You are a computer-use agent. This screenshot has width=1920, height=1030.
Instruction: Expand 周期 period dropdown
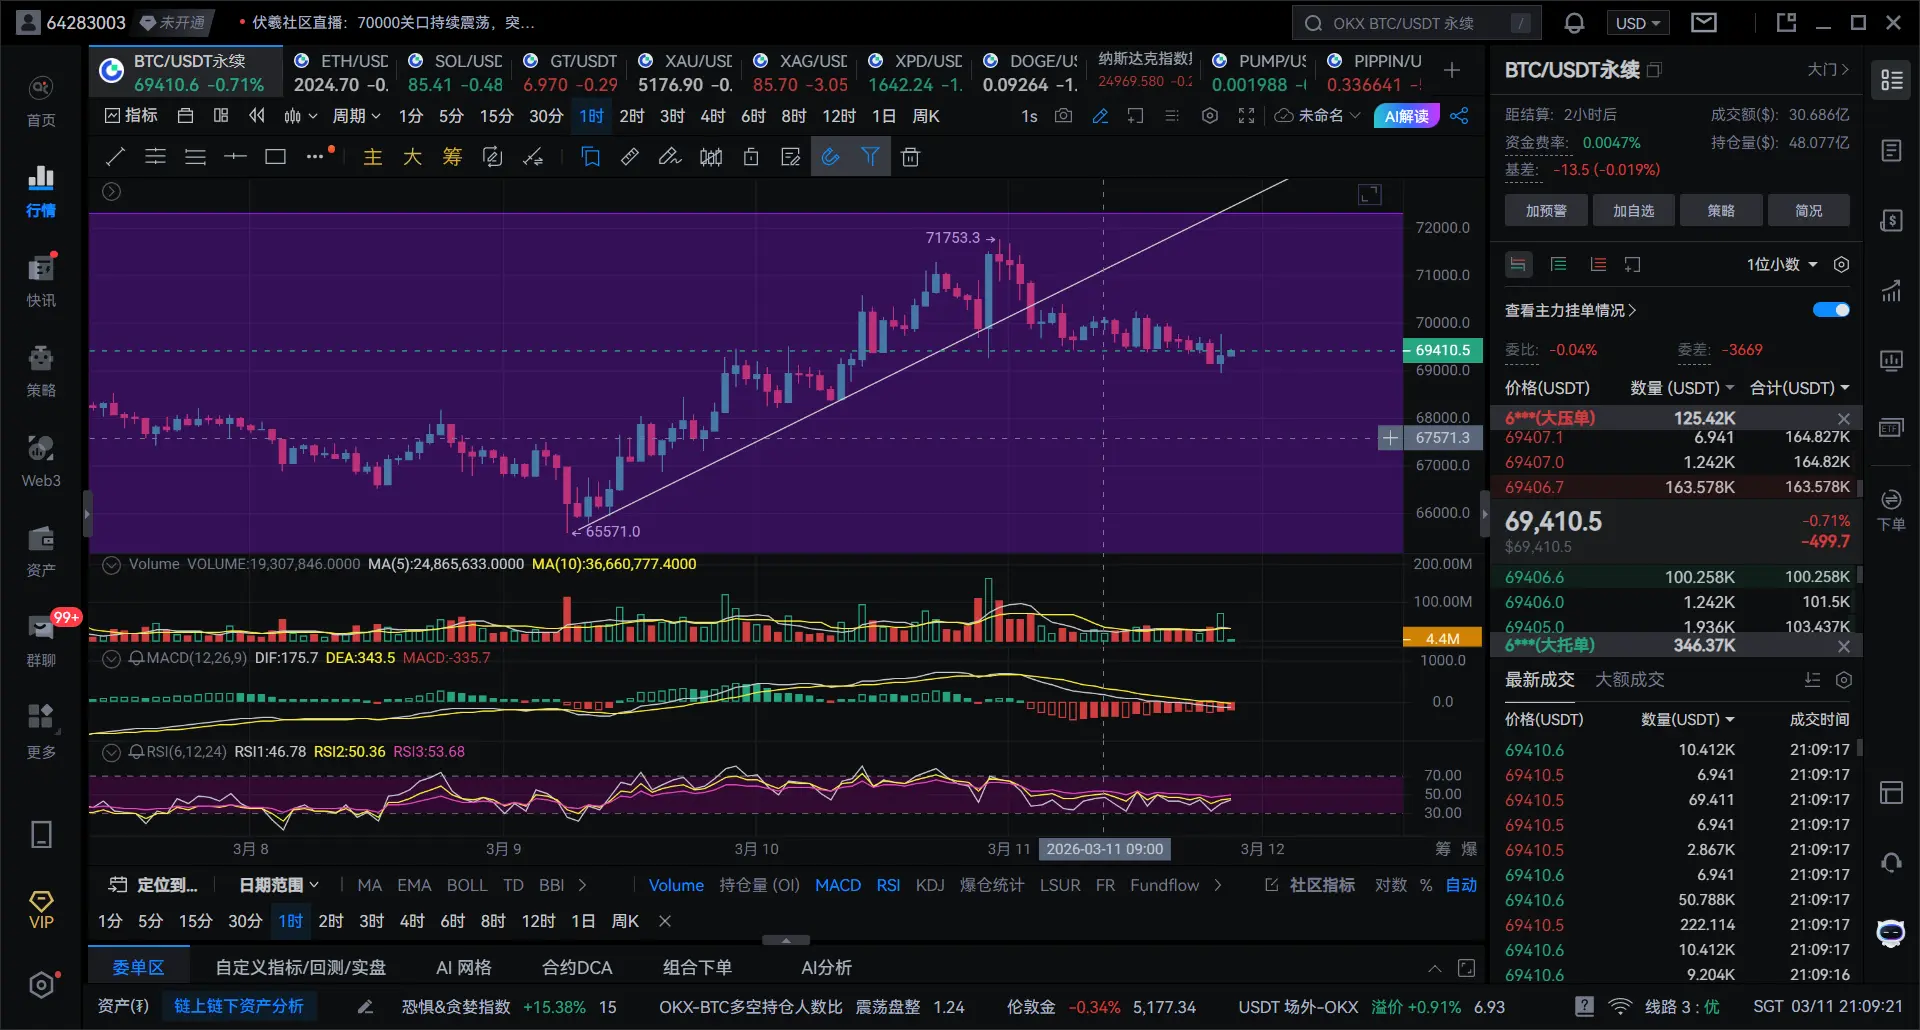[x=356, y=116]
